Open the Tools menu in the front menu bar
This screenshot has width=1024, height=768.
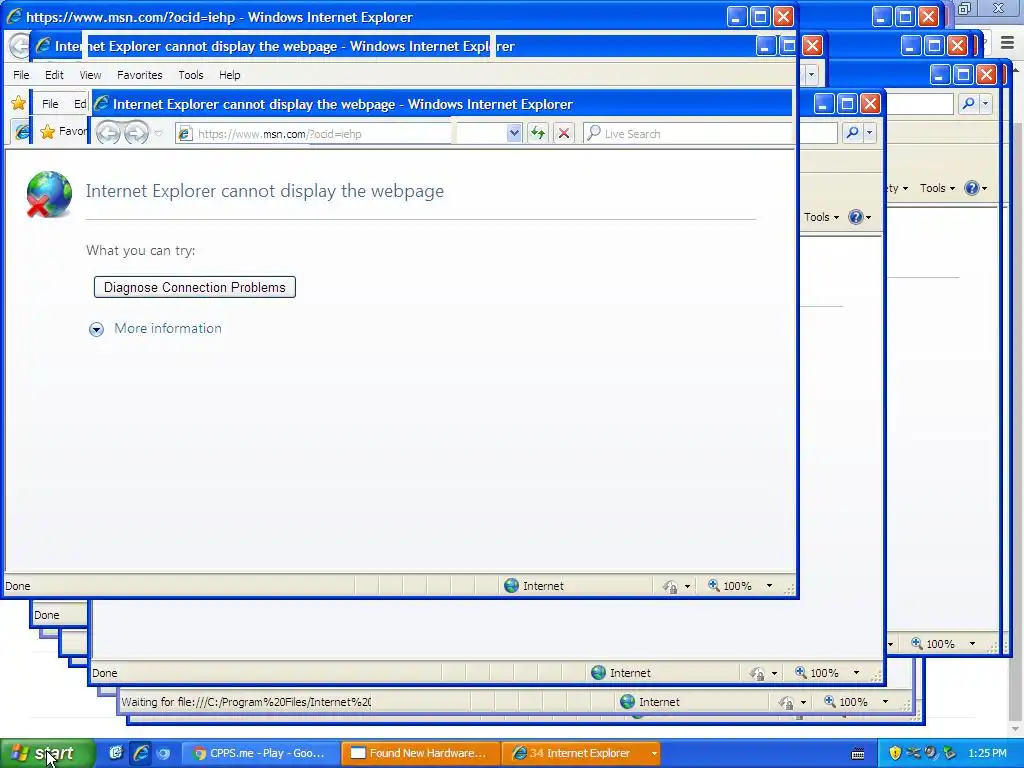point(191,75)
